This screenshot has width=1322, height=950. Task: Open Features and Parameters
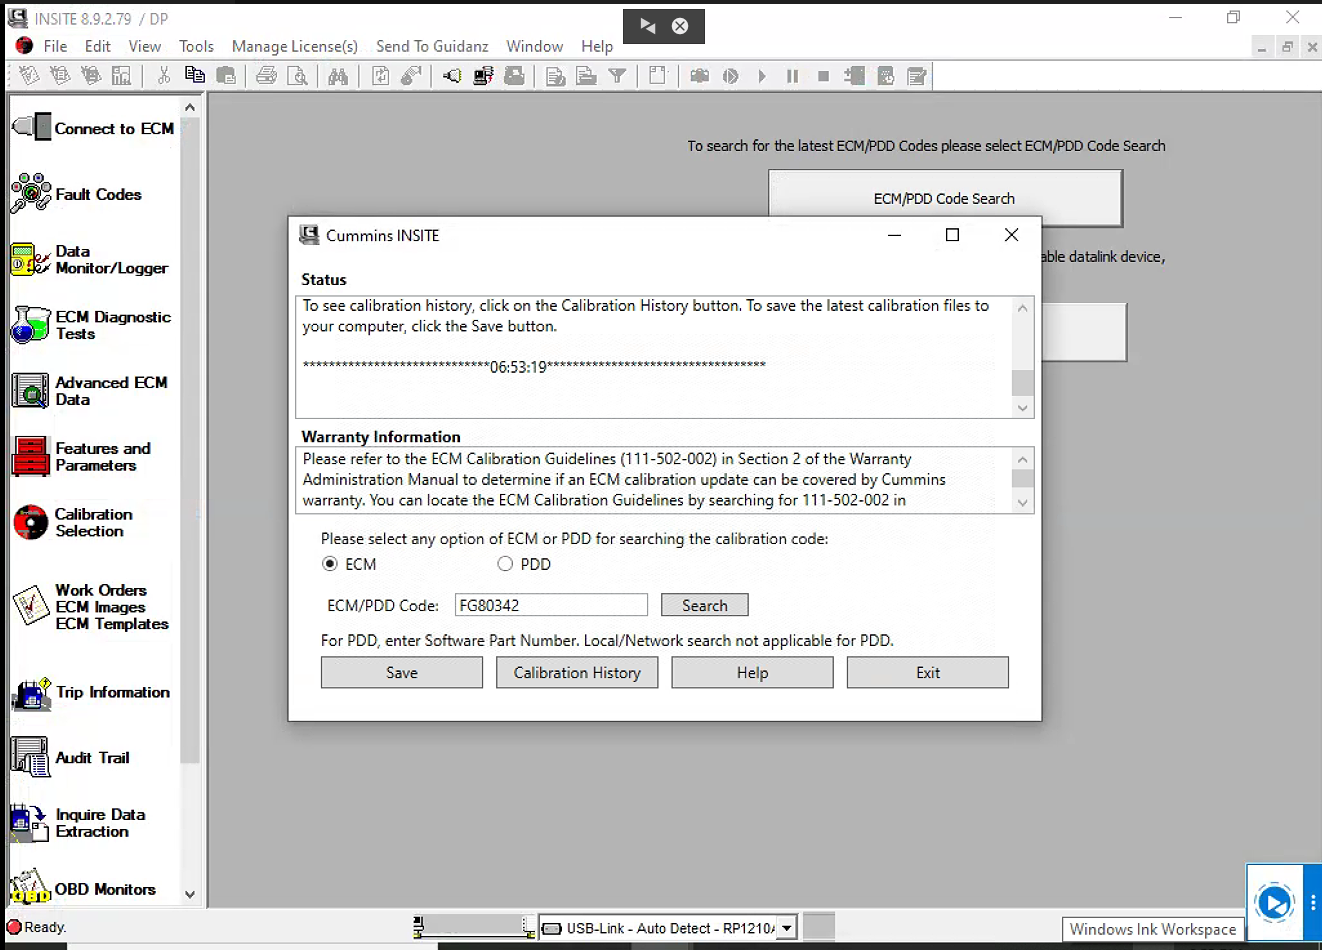click(82, 457)
